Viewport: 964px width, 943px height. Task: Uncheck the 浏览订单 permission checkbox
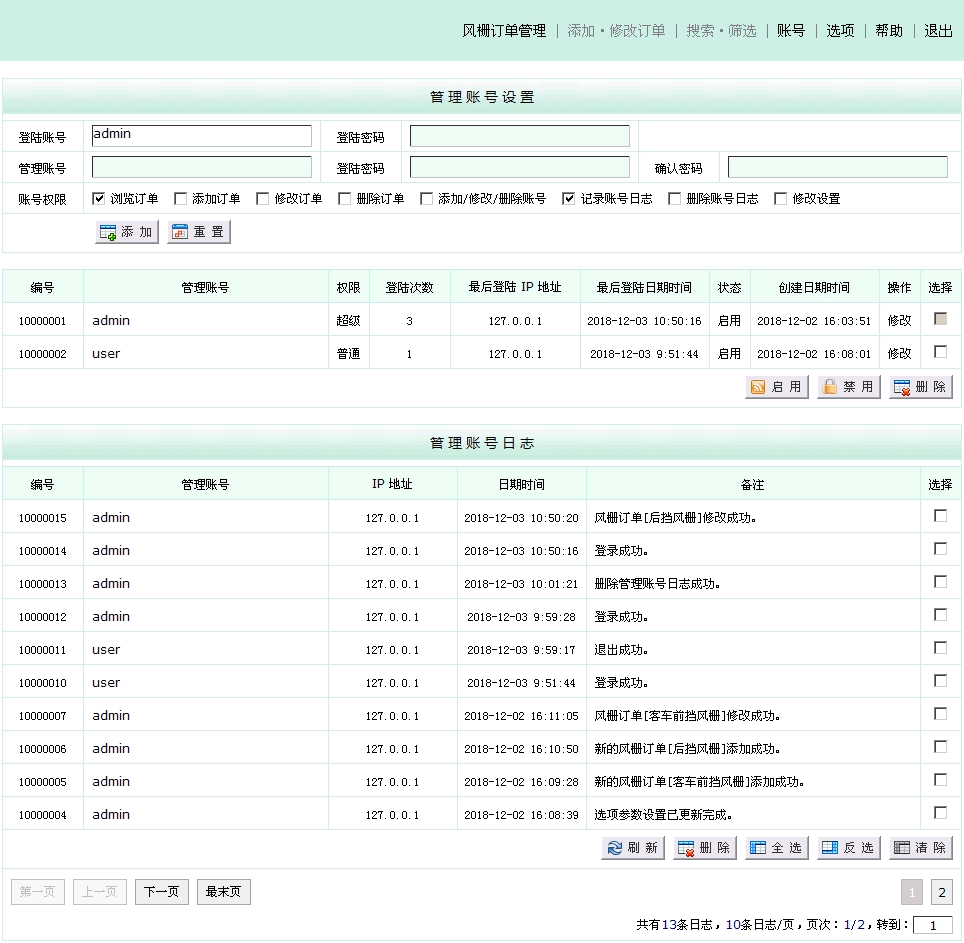click(x=98, y=198)
